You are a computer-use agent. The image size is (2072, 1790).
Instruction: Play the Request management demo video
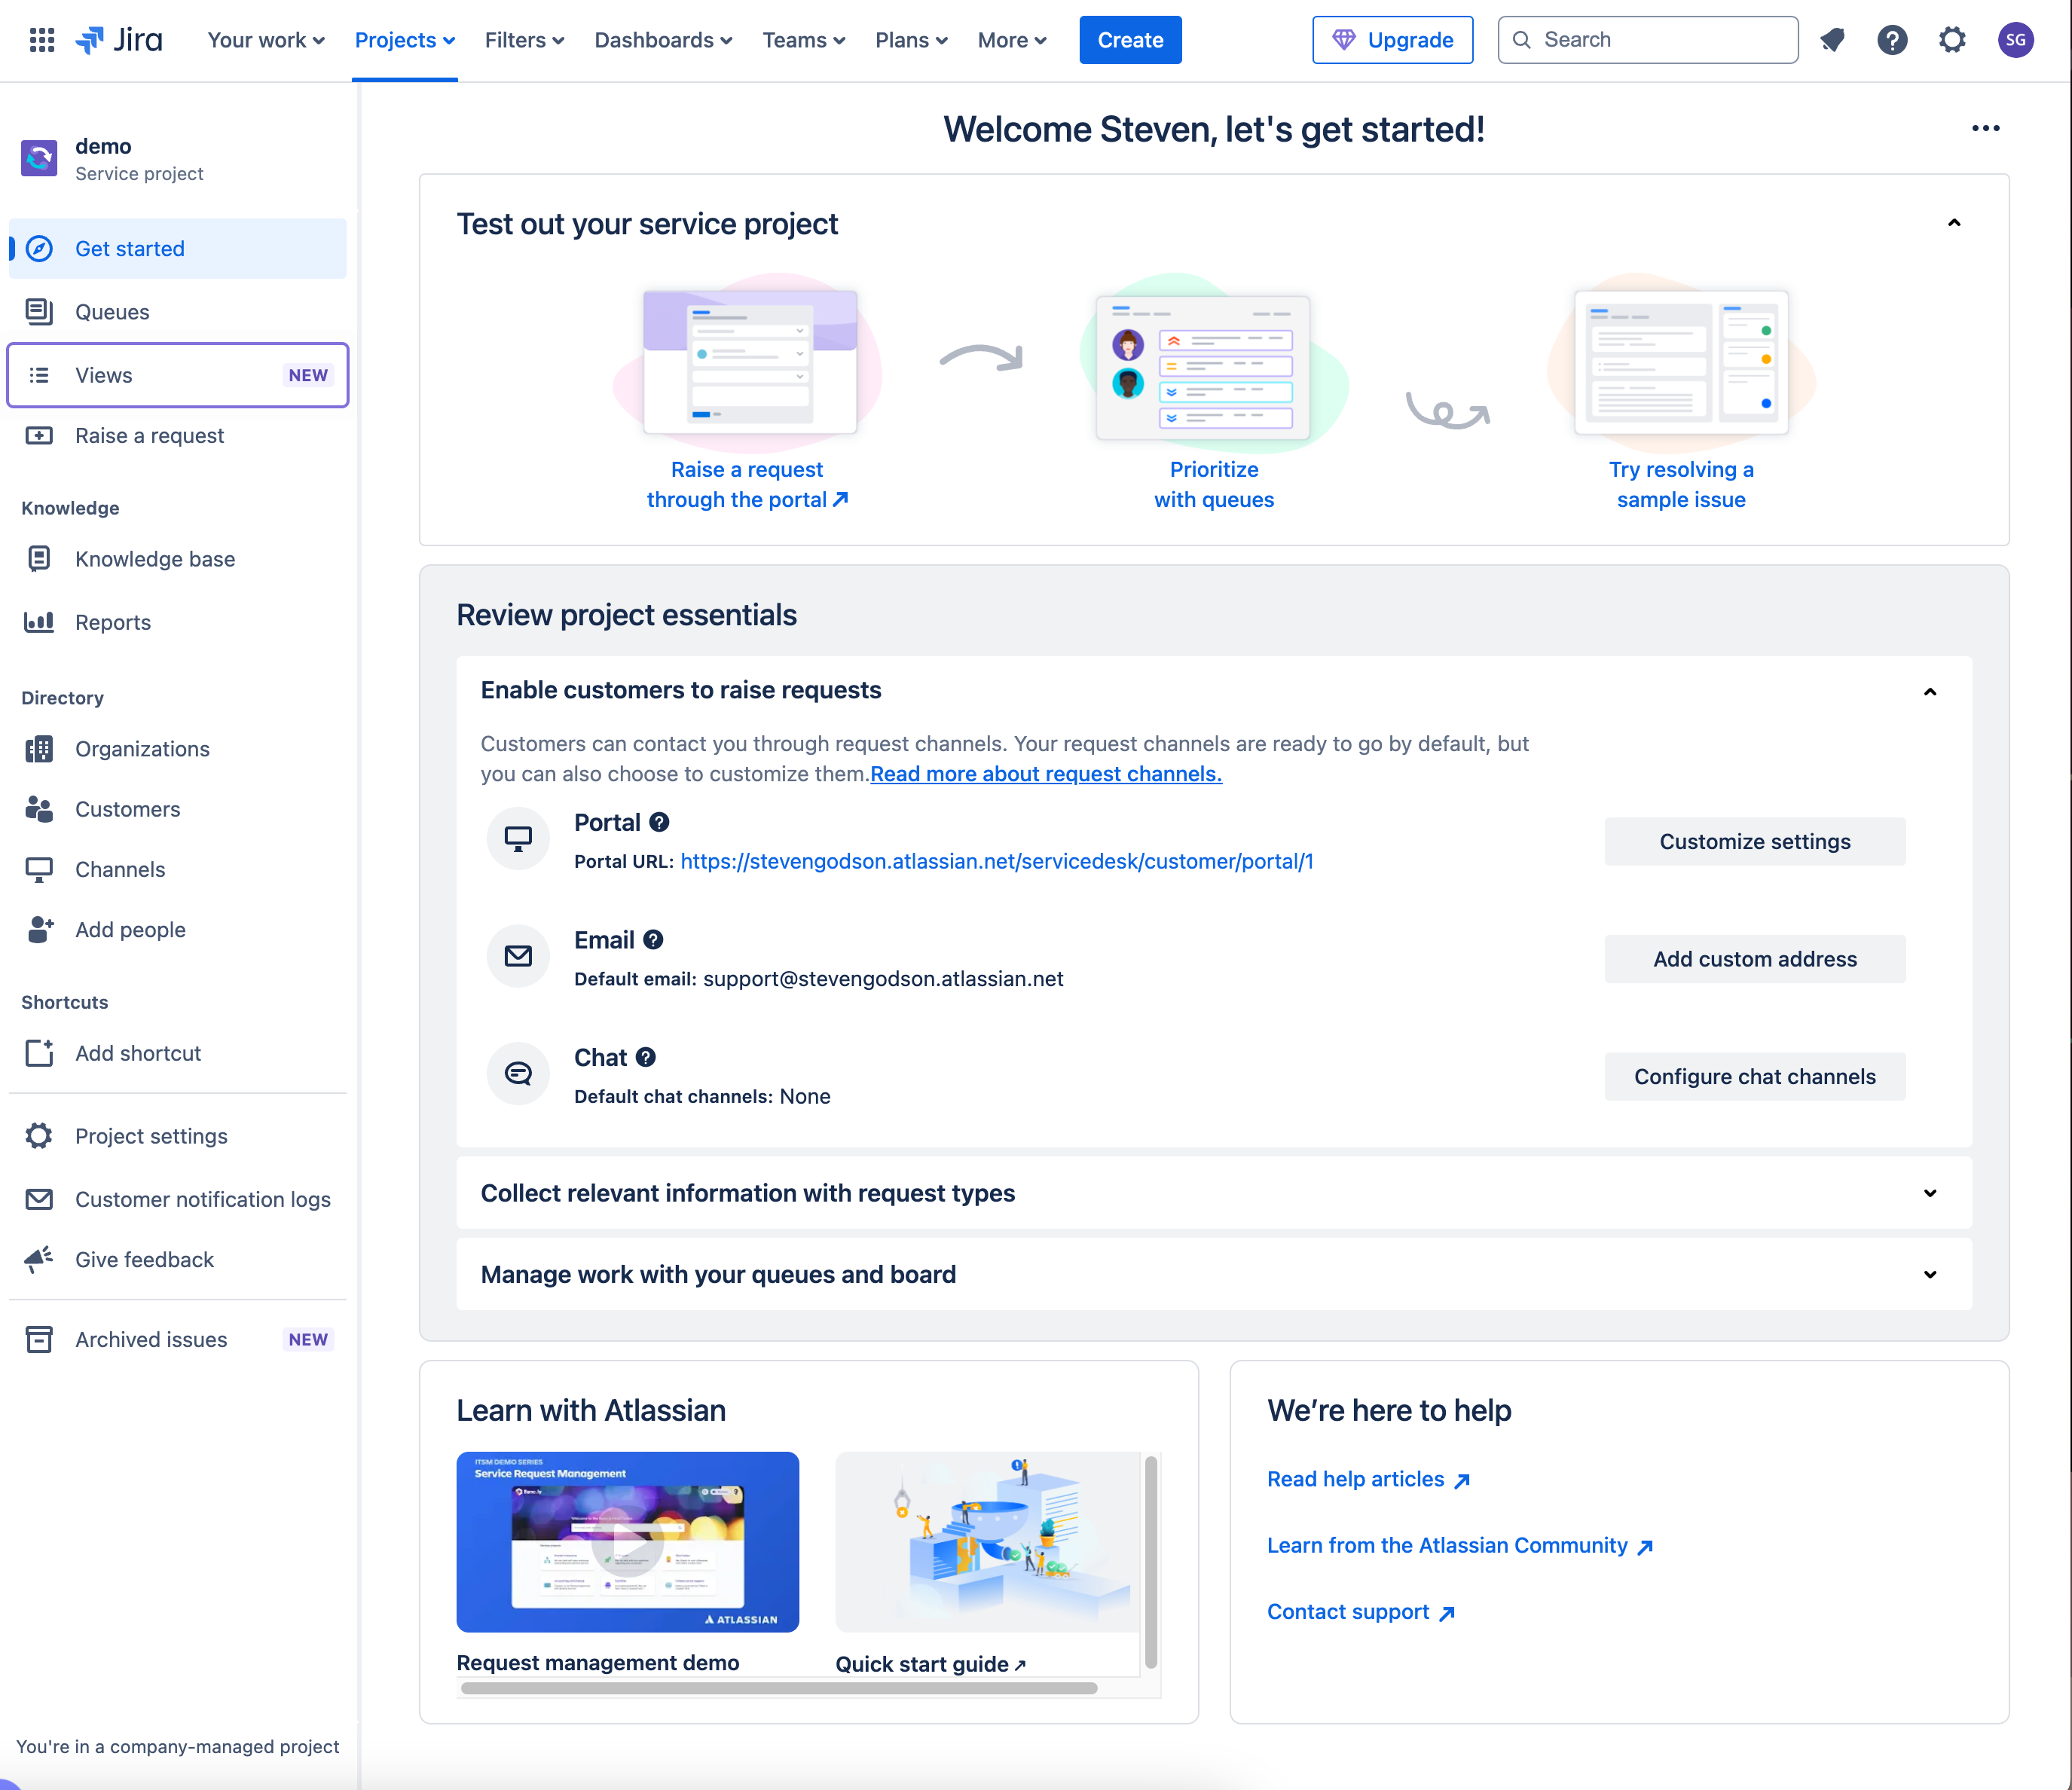[627, 1541]
